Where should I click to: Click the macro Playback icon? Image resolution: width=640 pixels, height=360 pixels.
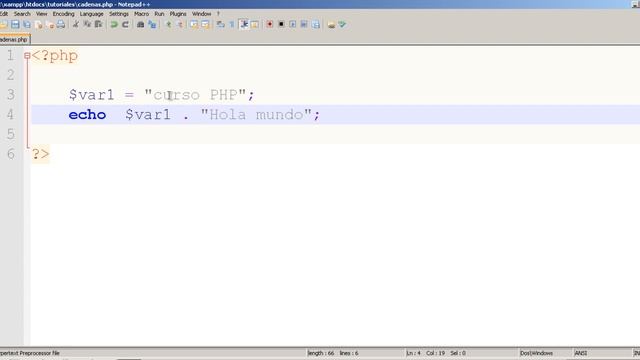(292, 24)
